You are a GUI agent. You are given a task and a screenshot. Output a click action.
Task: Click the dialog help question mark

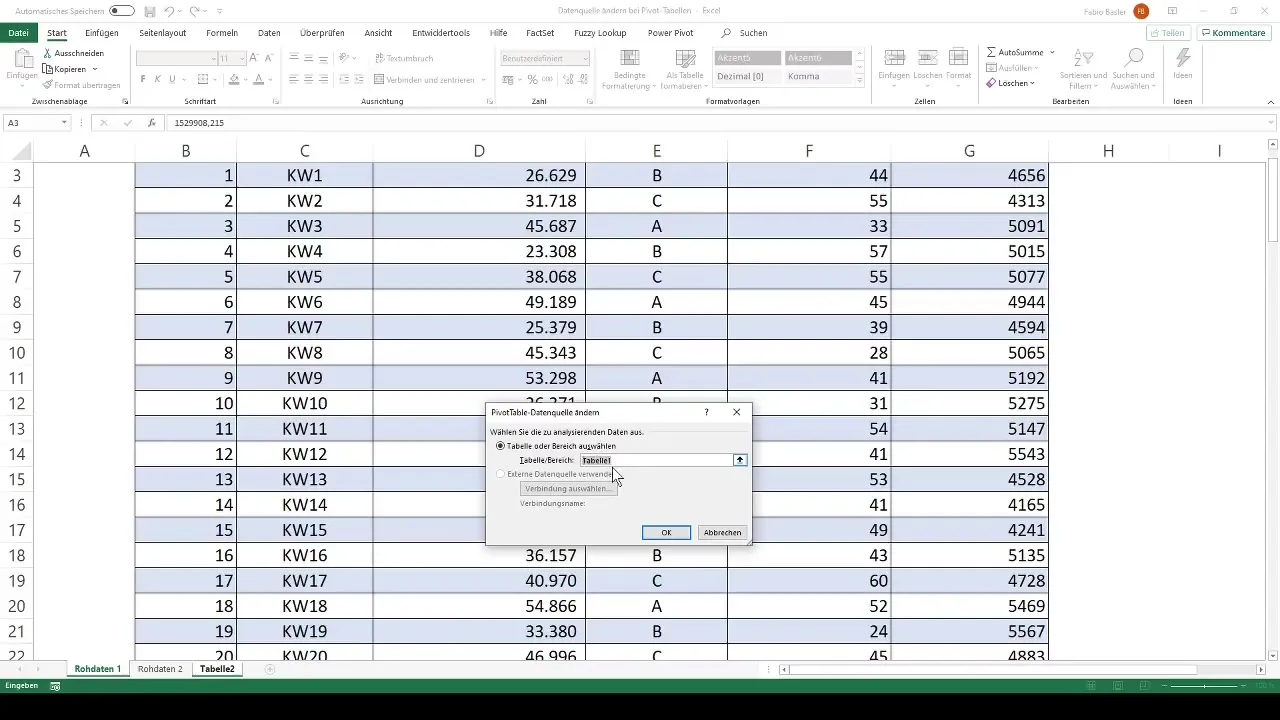706,412
